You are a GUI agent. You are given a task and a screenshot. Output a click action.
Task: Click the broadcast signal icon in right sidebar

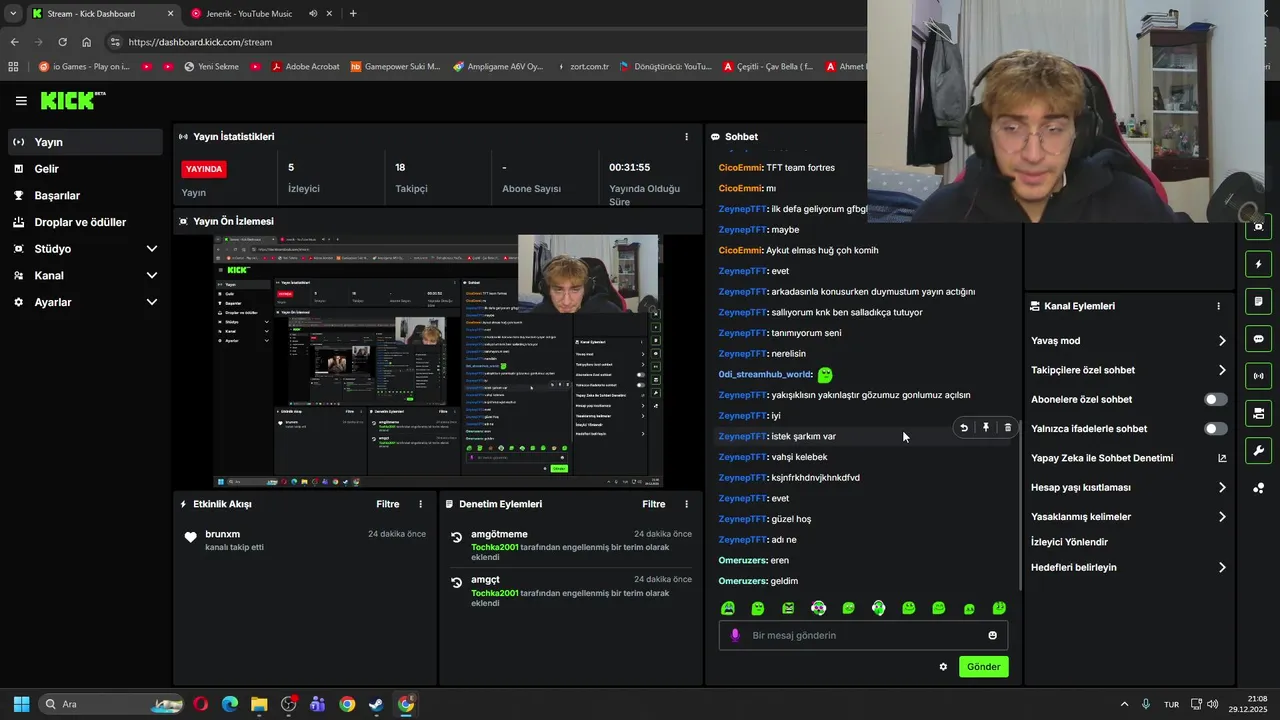[1258, 376]
